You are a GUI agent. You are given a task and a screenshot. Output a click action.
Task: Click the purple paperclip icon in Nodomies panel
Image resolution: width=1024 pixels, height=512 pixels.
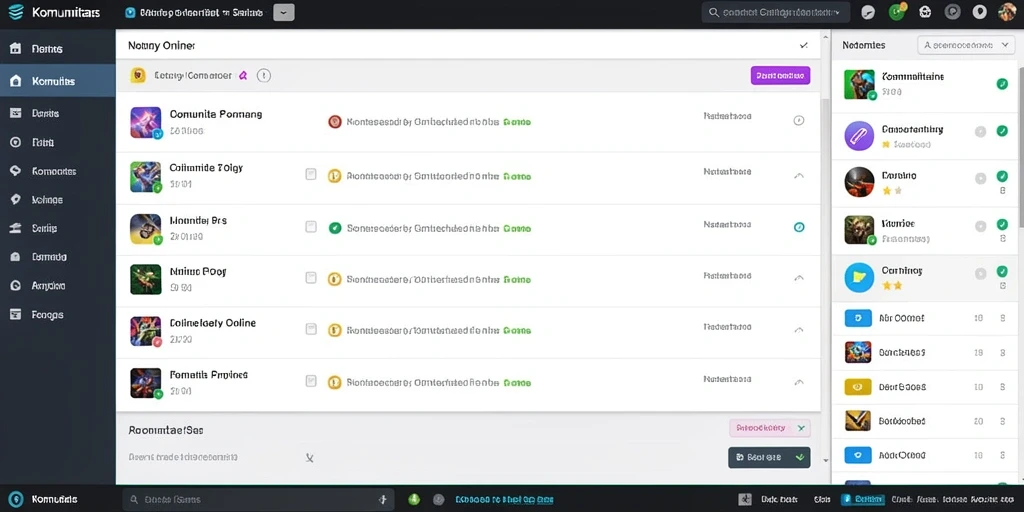pos(859,136)
